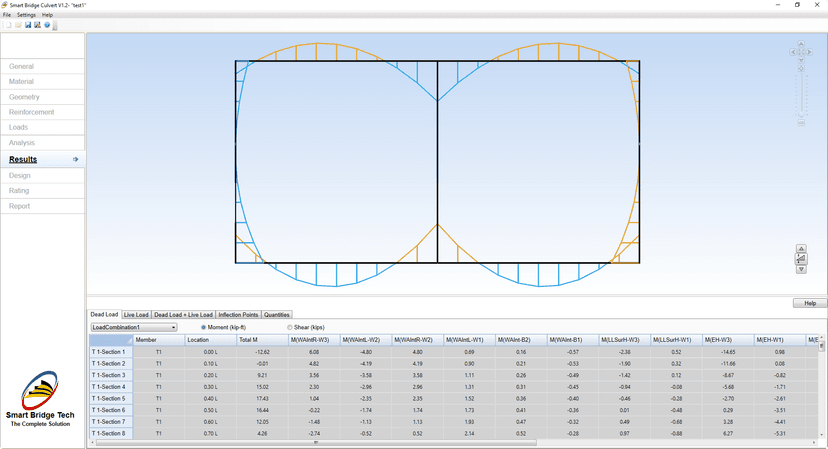Open the File menu
828x449 pixels.
(7, 15)
